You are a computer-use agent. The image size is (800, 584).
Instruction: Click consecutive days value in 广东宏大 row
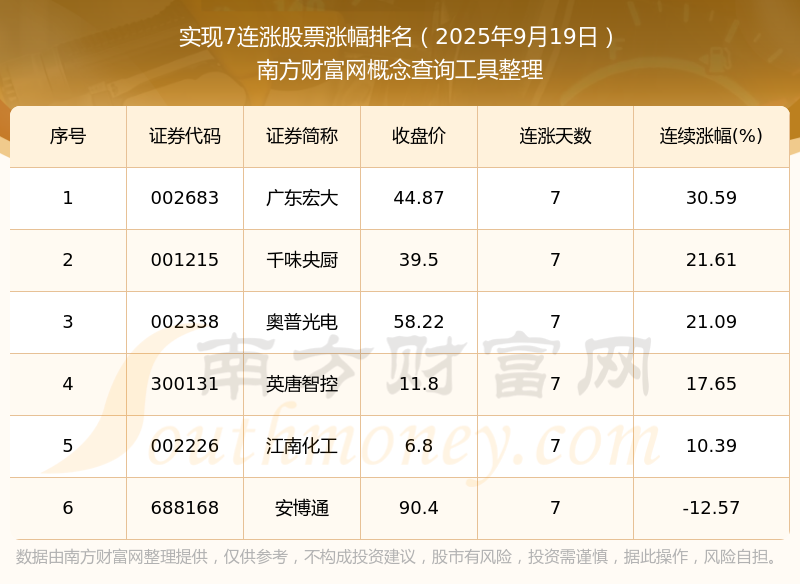555,198
